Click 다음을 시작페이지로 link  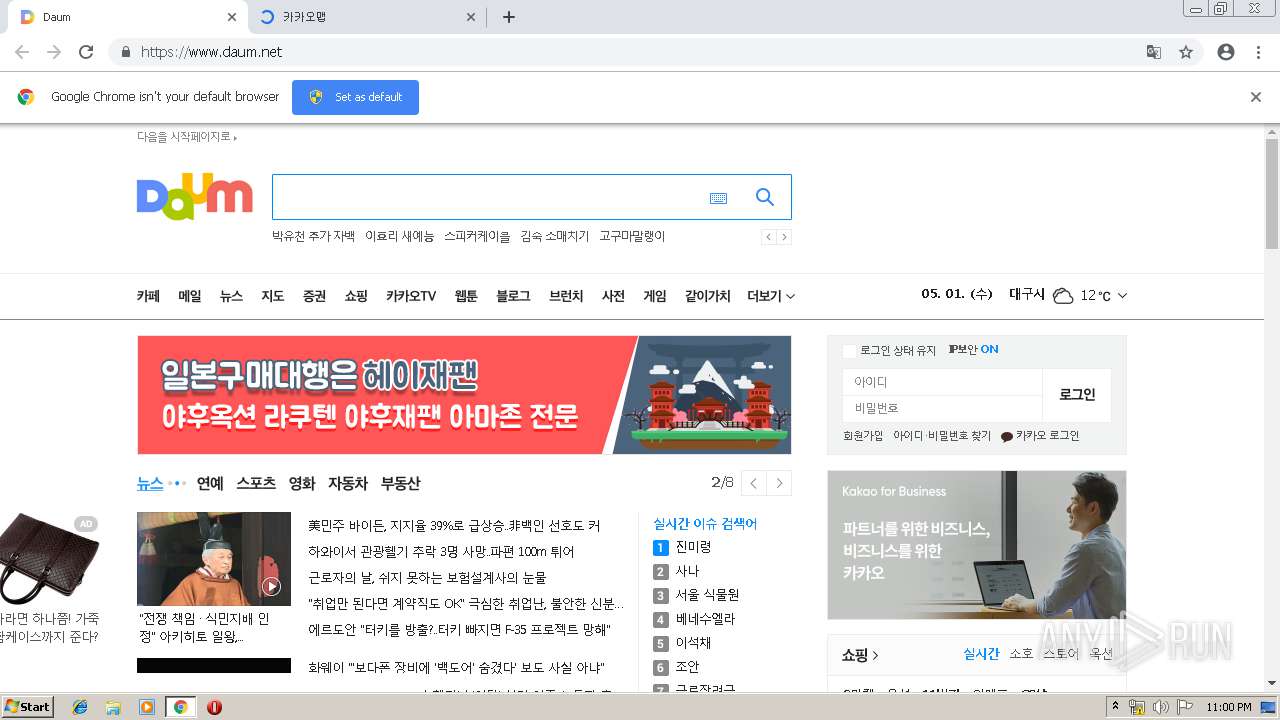187,137
